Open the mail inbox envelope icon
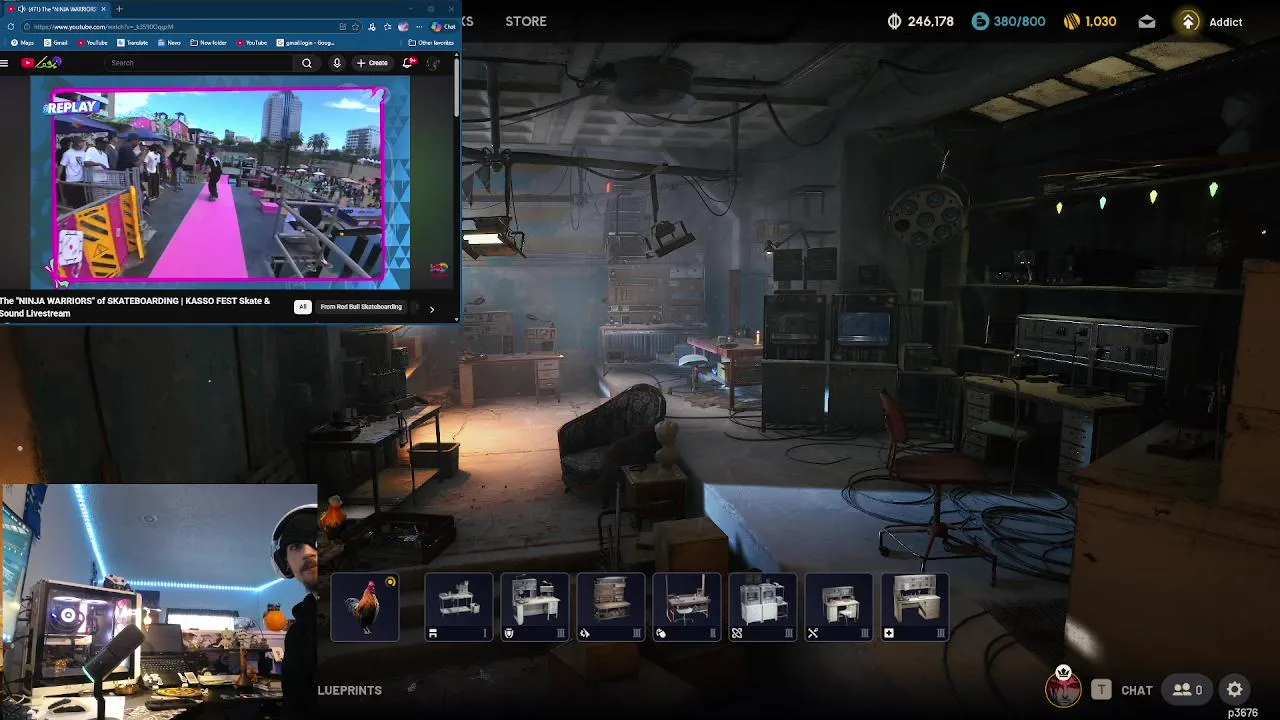Screen dimensions: 1280x720 coord(1147,21)
